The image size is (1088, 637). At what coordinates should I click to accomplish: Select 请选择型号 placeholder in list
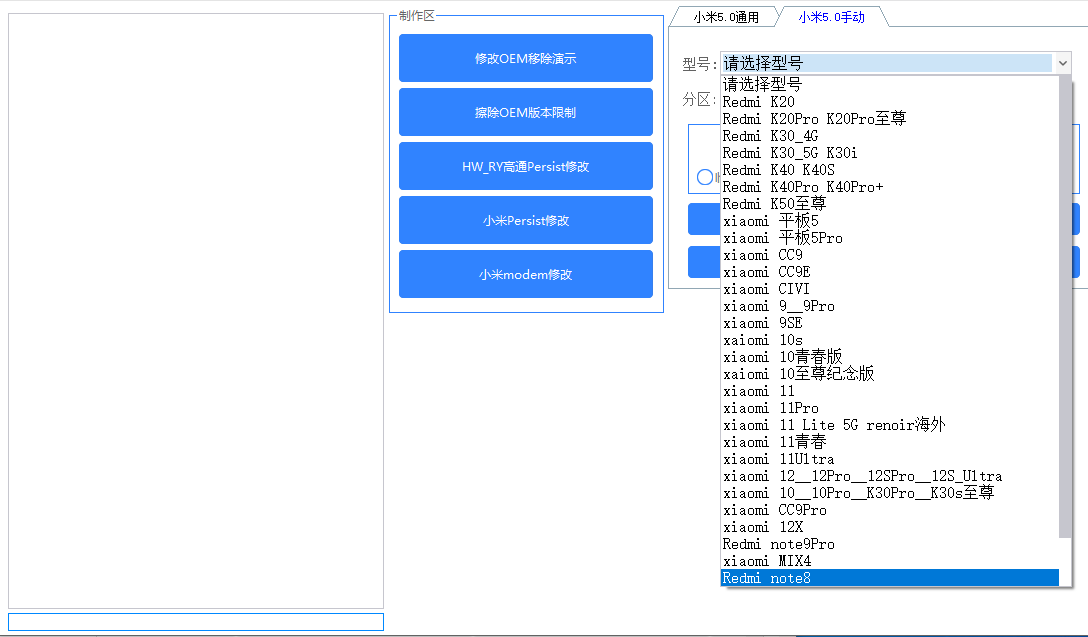coord(890,85)
